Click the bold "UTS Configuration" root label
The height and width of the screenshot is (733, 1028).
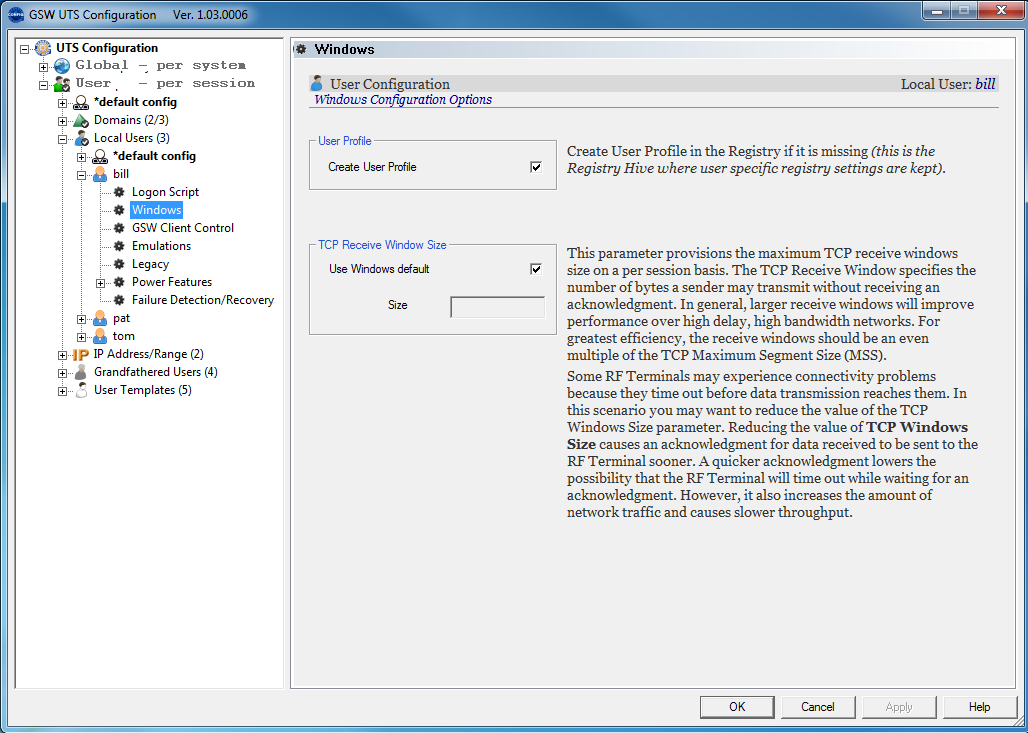point(107,48)
